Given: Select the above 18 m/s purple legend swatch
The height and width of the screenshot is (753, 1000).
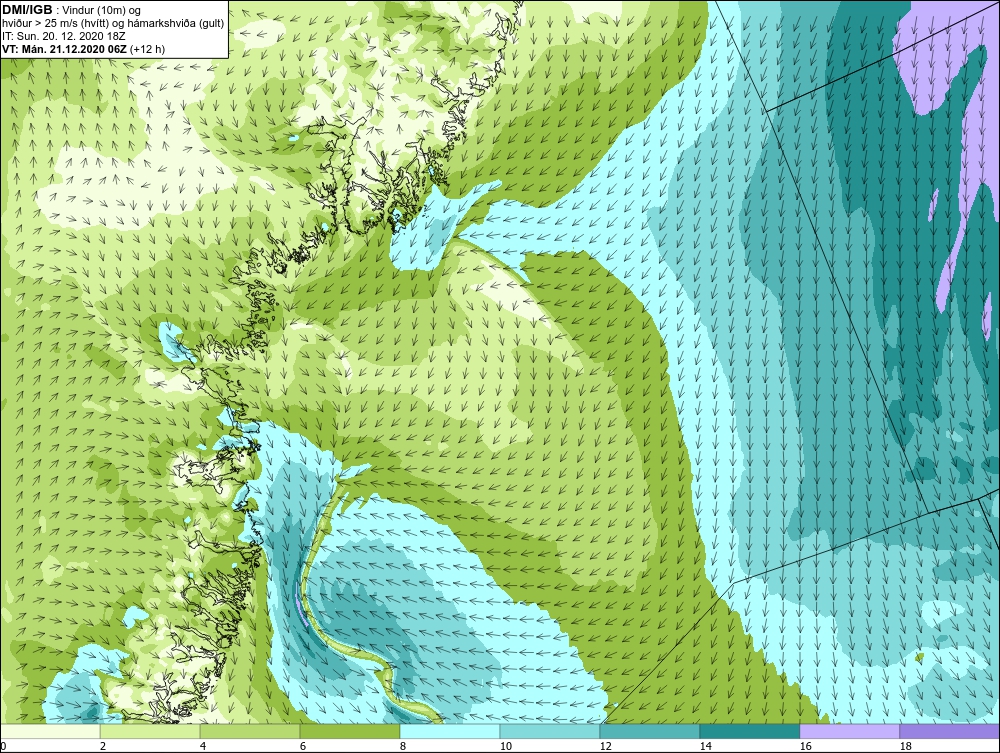Looking at the screenshot, I should pyautogui.click(x=949, y=731).
